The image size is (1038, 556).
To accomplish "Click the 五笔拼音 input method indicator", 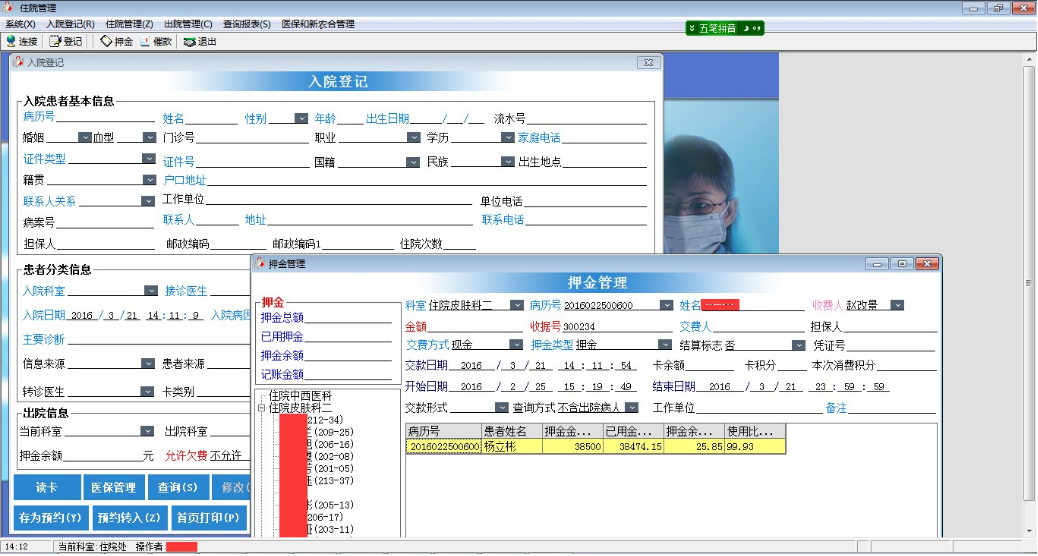I will (x=724, y=28).
